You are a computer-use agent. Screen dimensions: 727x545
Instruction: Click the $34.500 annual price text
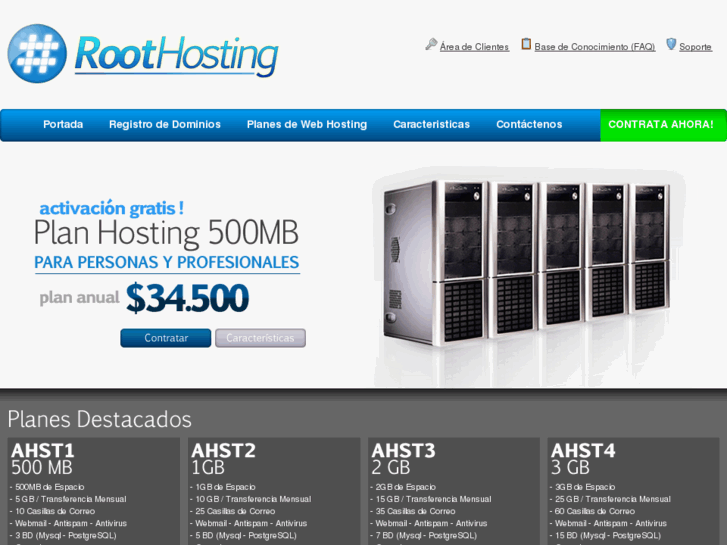[x=187, y=298]
